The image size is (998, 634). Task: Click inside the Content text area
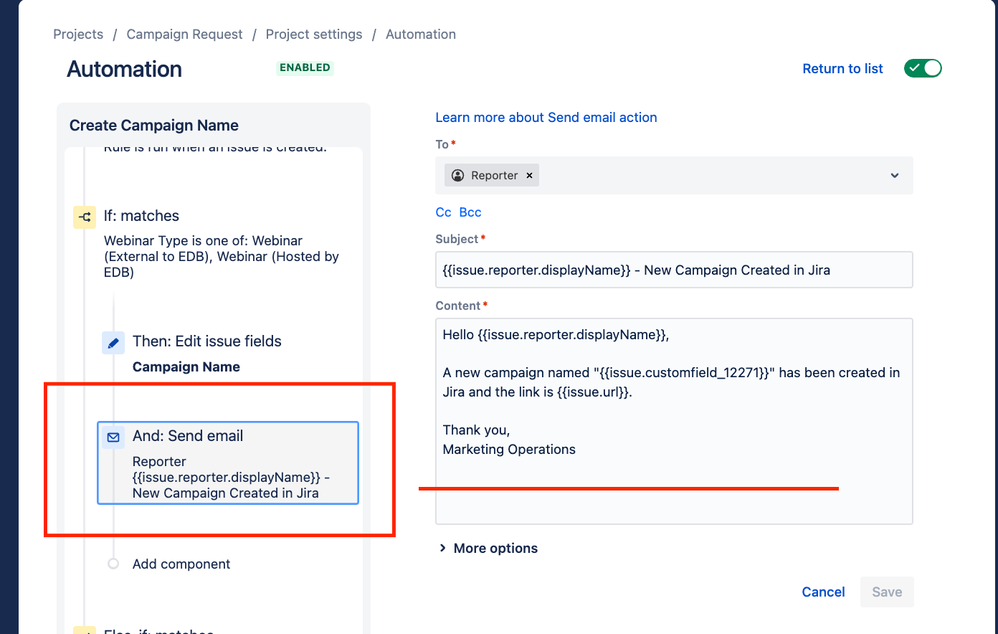(x=674, y=421)
